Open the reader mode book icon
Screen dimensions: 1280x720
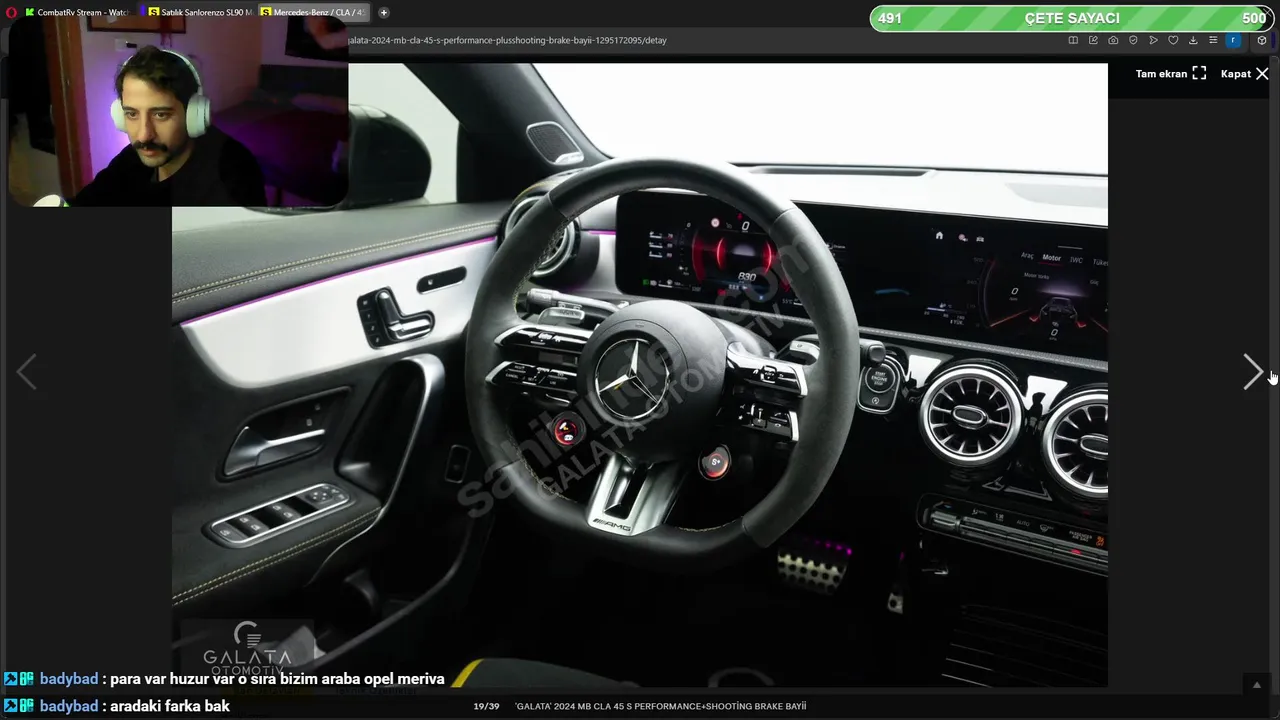pyautogui.click(x=1073, y=40)
